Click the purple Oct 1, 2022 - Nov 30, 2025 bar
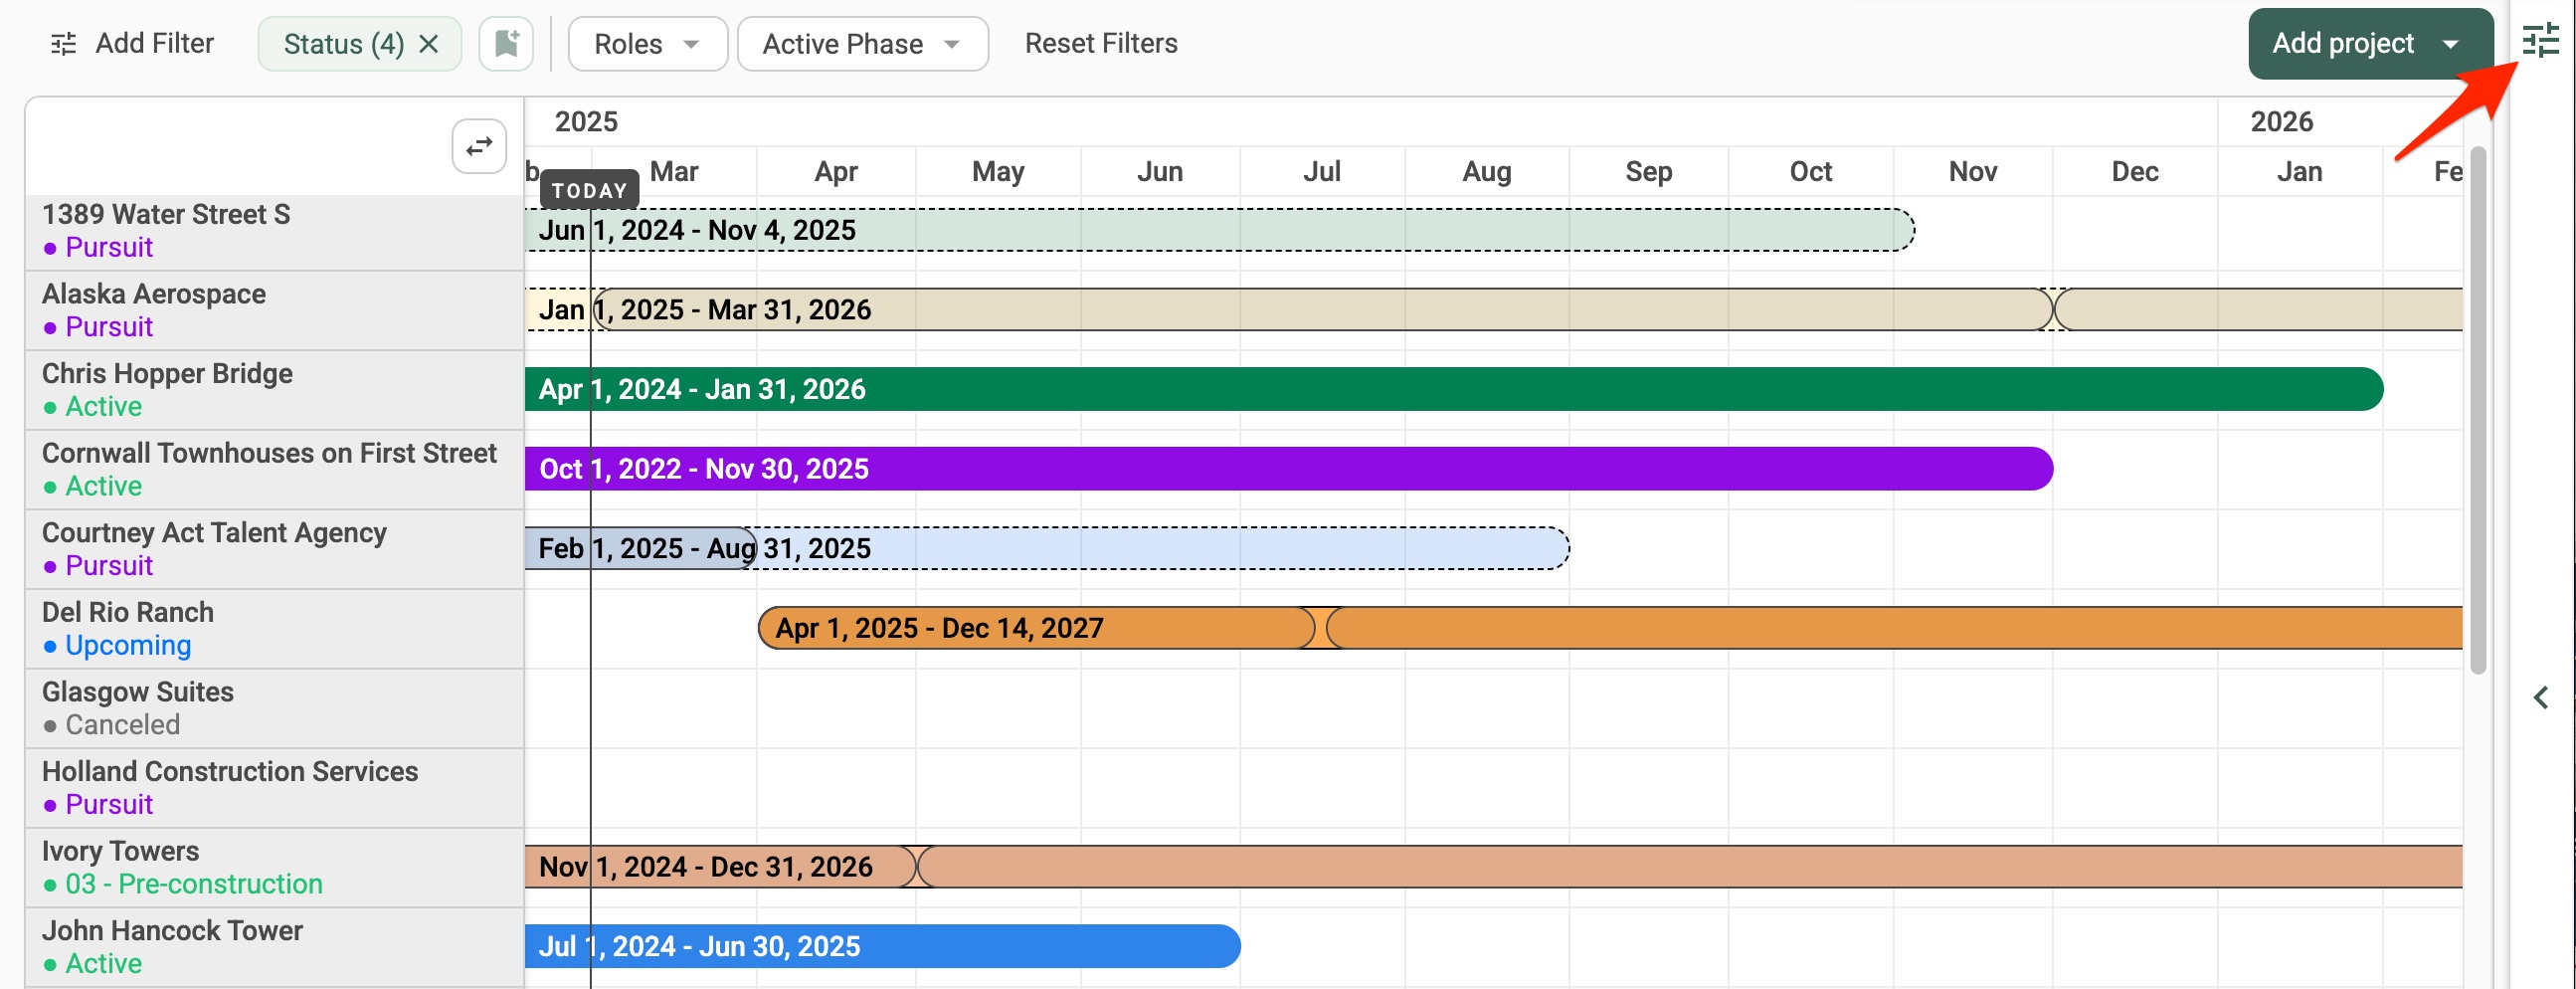Image resolution: width=2576 pixels, height=989 pixels. [1289, 469]
